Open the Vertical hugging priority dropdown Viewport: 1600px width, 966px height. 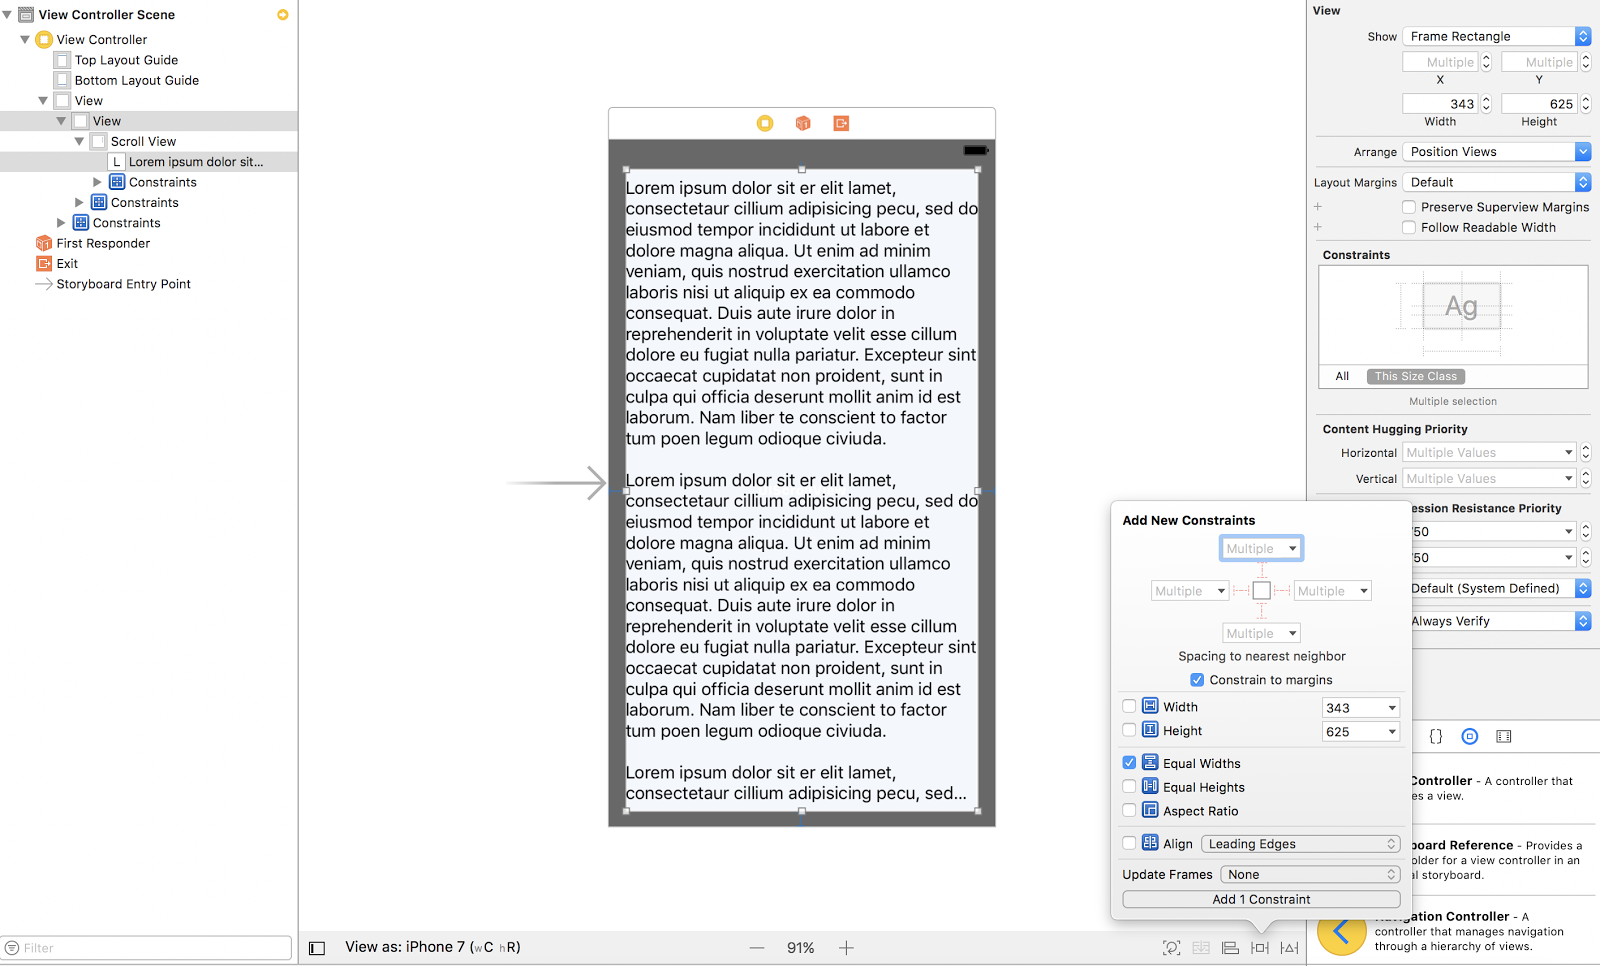[x=1489, y=479]
